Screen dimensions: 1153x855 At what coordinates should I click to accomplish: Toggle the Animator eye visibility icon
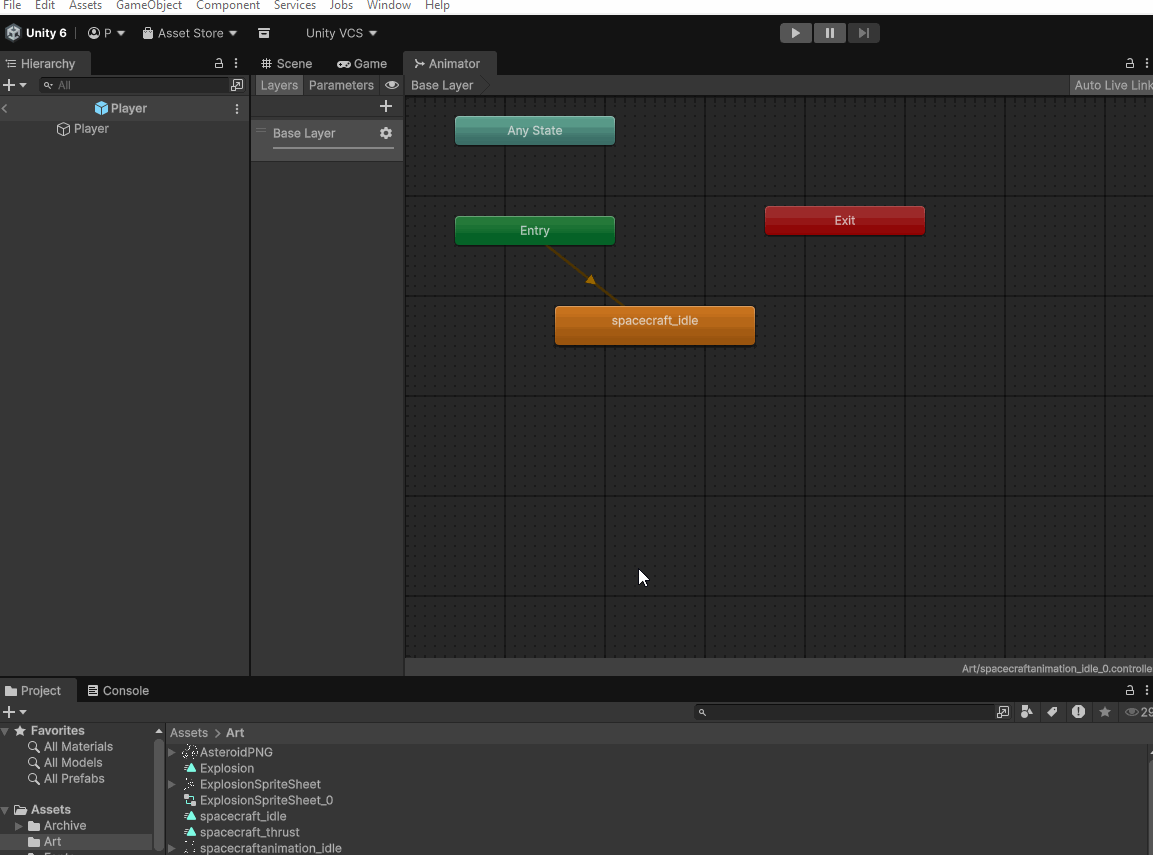point(392,85)
